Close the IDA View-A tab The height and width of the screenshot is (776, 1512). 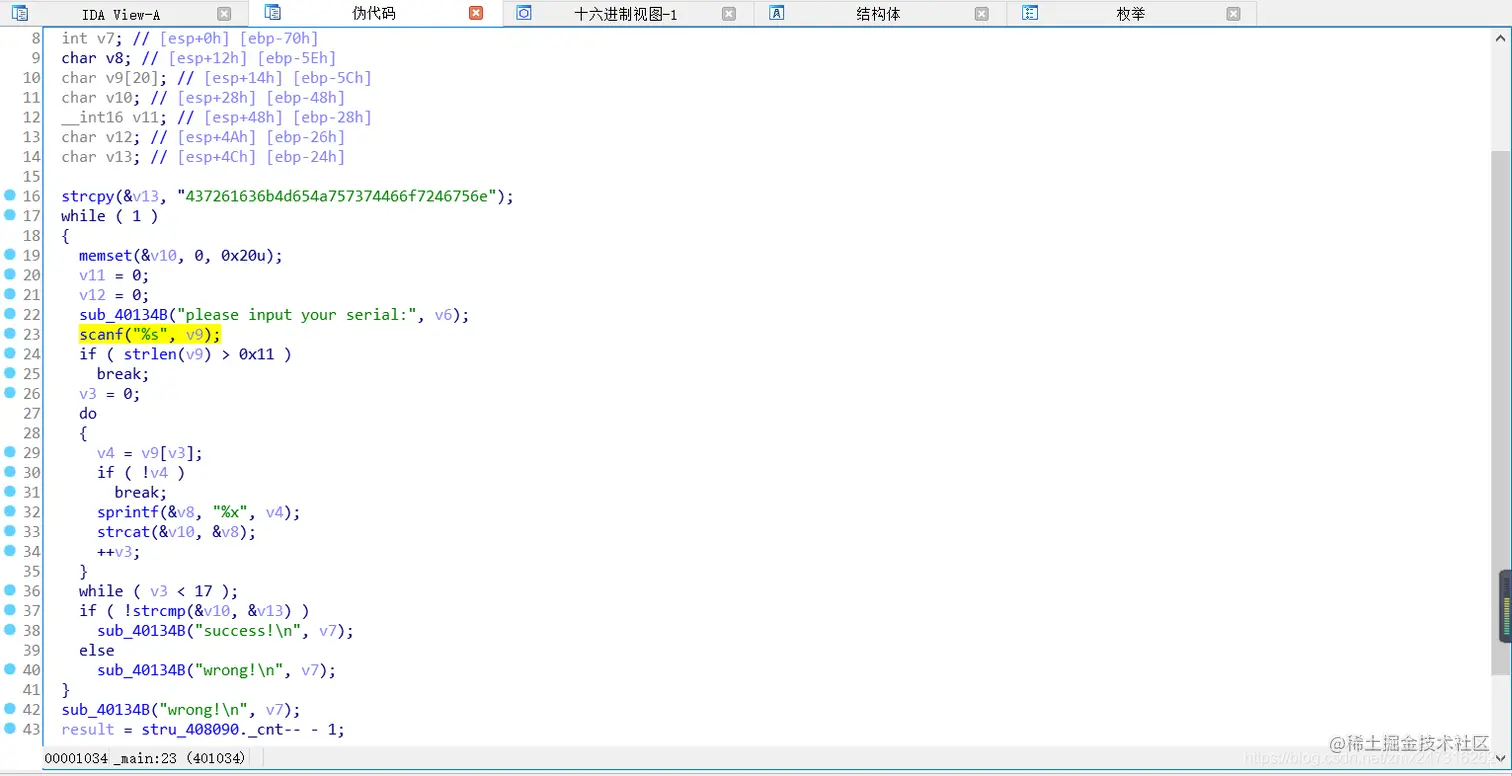click(224, 14)
